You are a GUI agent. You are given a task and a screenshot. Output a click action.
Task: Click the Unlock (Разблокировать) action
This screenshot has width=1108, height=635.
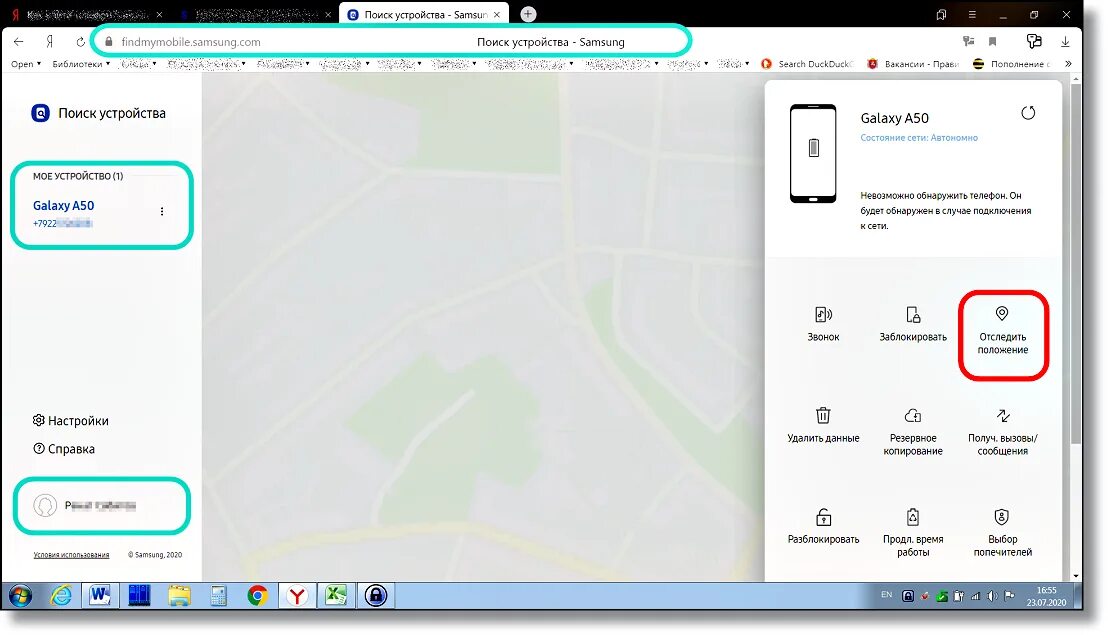click(823, 527)
